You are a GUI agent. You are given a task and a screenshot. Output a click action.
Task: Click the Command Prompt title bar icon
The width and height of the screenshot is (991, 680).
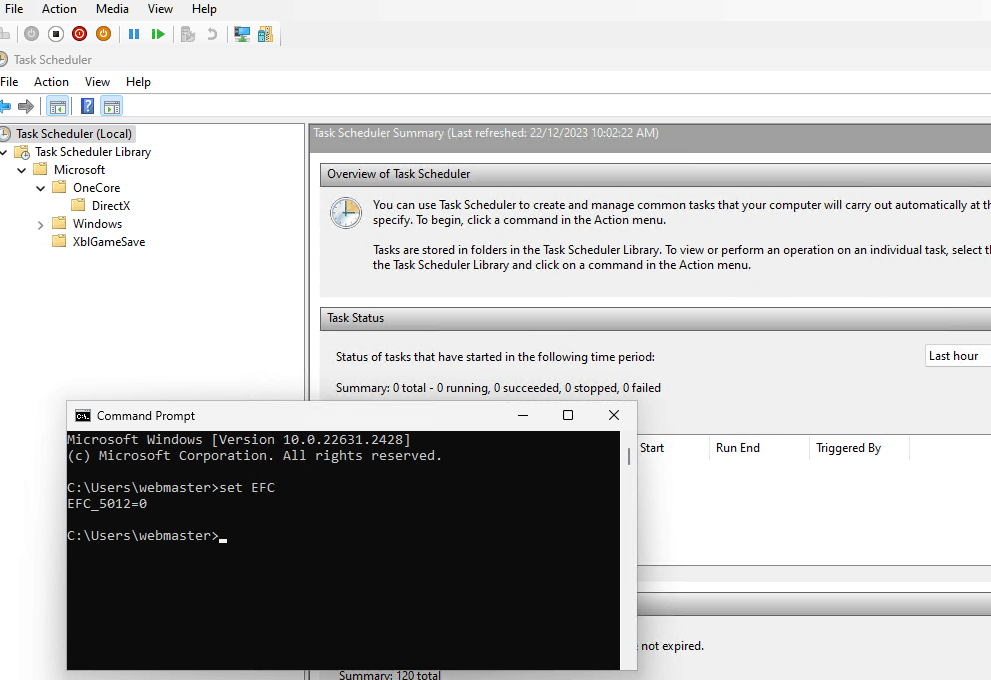tap(83, 416)
